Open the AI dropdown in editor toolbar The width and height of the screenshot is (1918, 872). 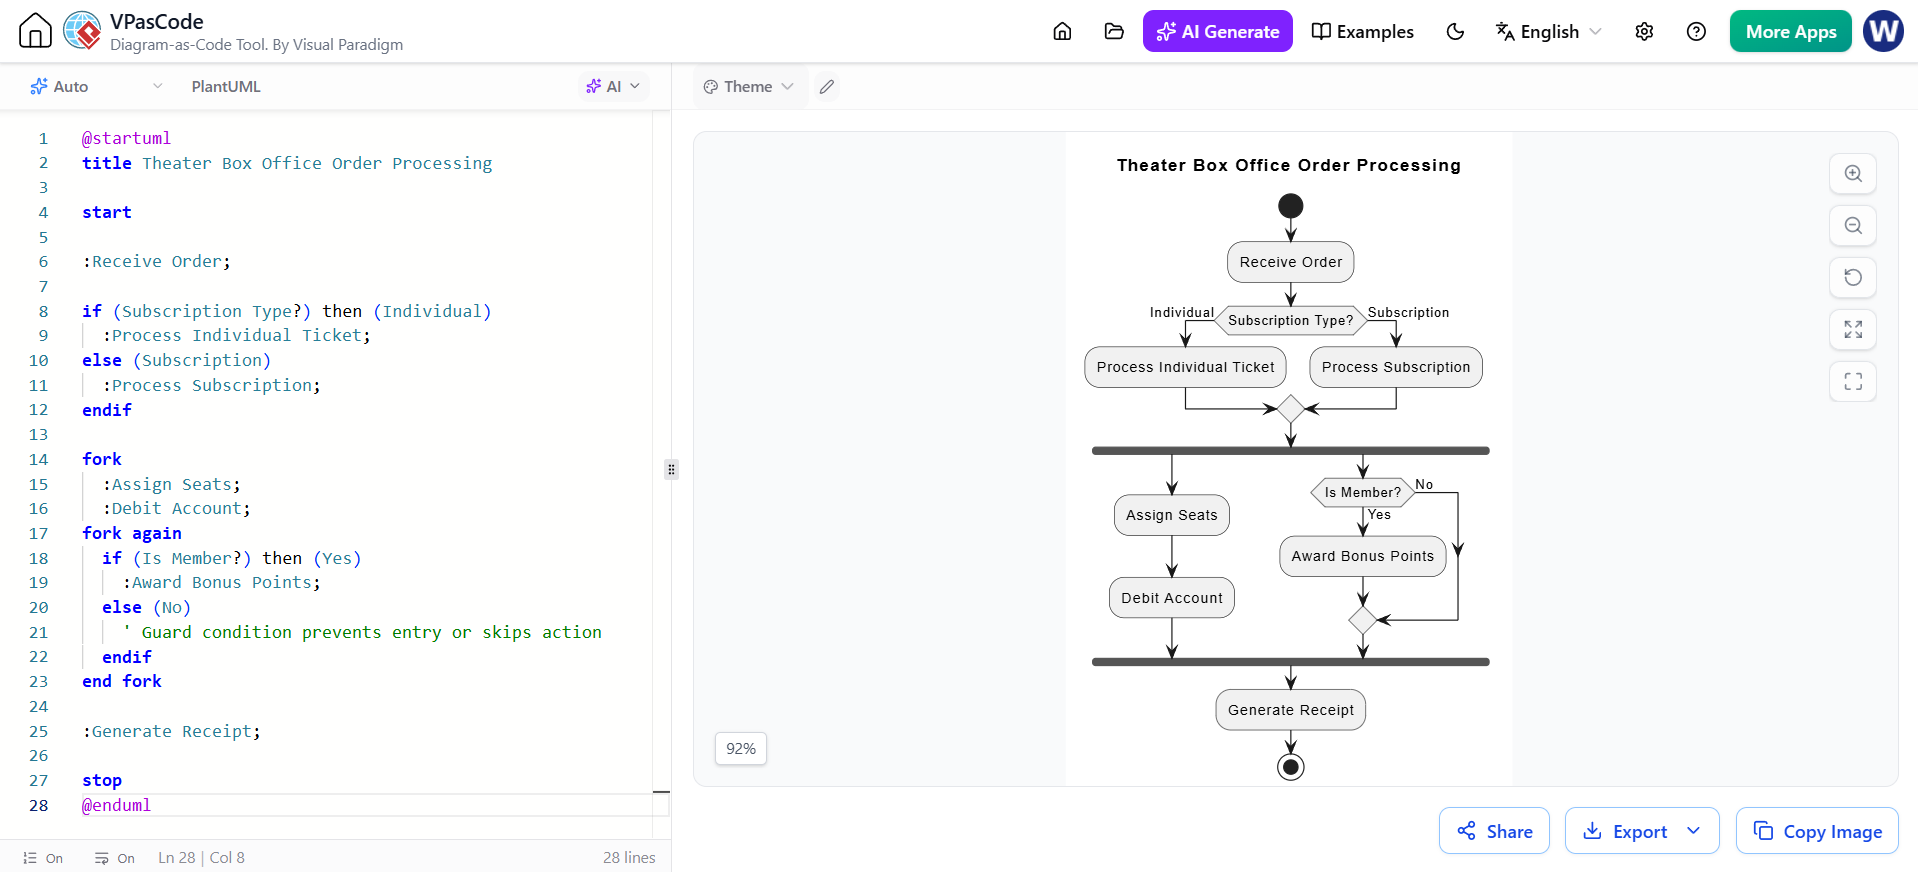(x=613, y=86)
